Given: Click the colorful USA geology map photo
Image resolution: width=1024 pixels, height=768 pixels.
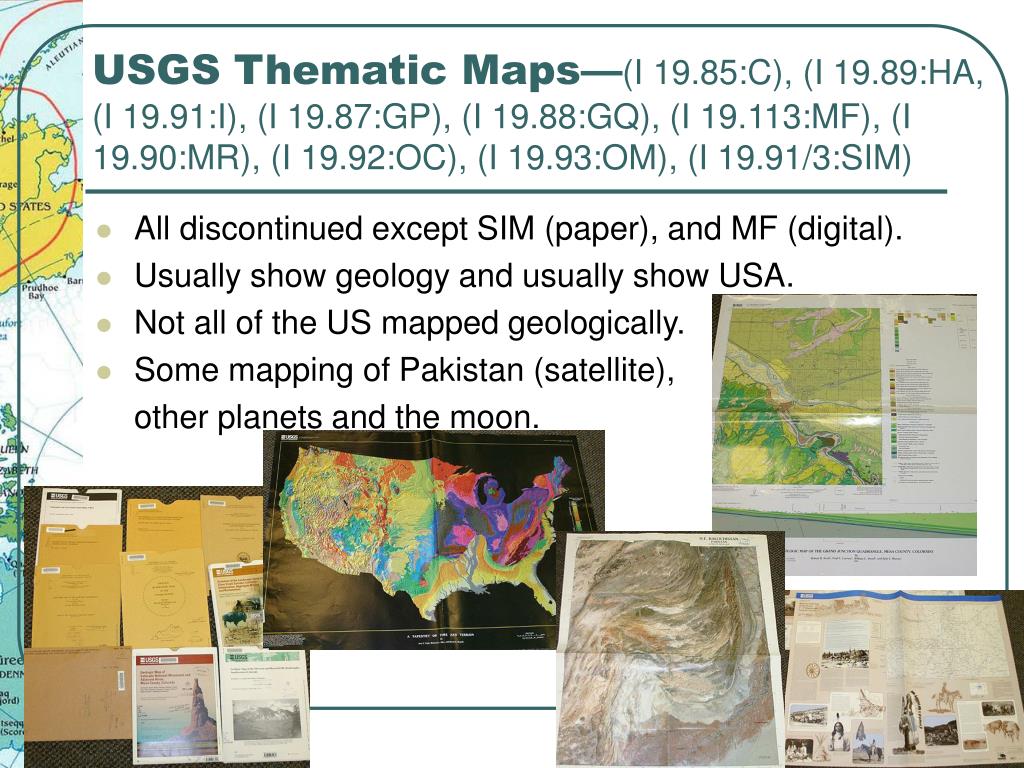Looking at the screenshot, I should (434, 539).
